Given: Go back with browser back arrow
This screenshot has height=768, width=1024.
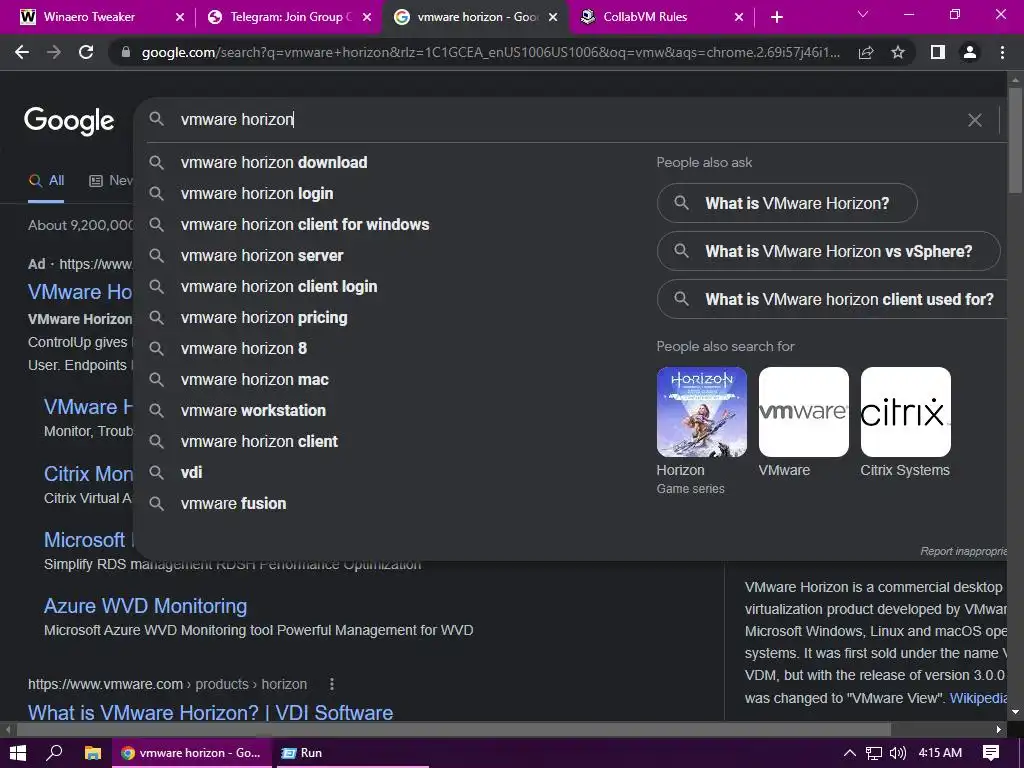Looking at the screenshot, I should tap(22, 52).
